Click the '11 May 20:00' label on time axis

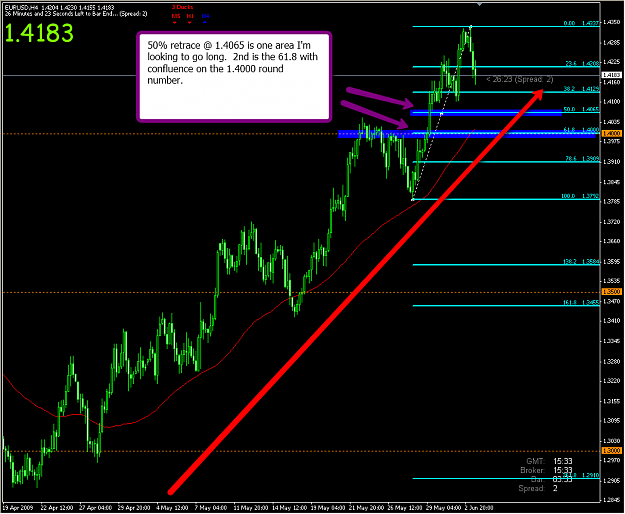point(251,508)
